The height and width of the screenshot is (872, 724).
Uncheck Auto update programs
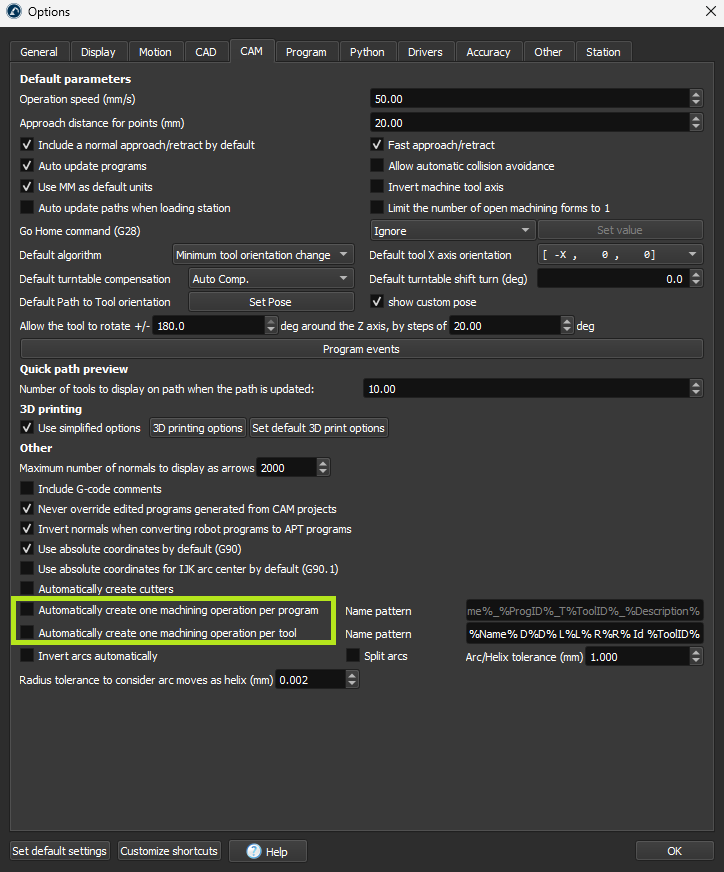[x=27, y=166]
